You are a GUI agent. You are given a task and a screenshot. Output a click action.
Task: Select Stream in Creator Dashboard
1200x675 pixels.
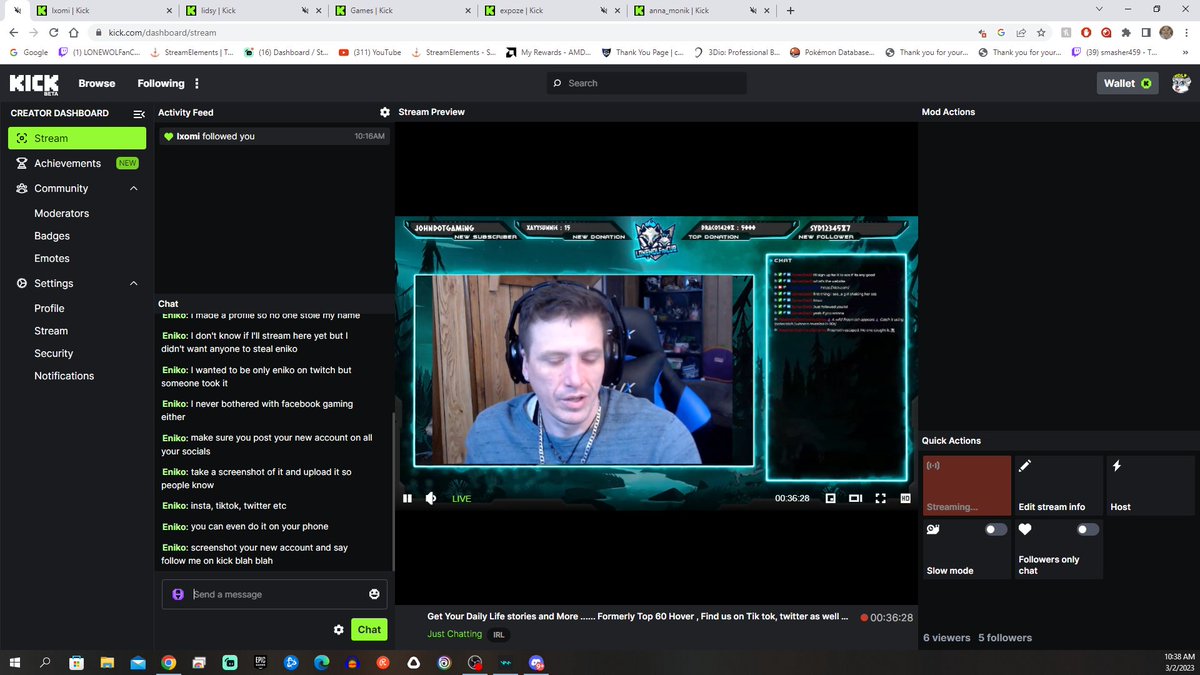coord(77,138)
